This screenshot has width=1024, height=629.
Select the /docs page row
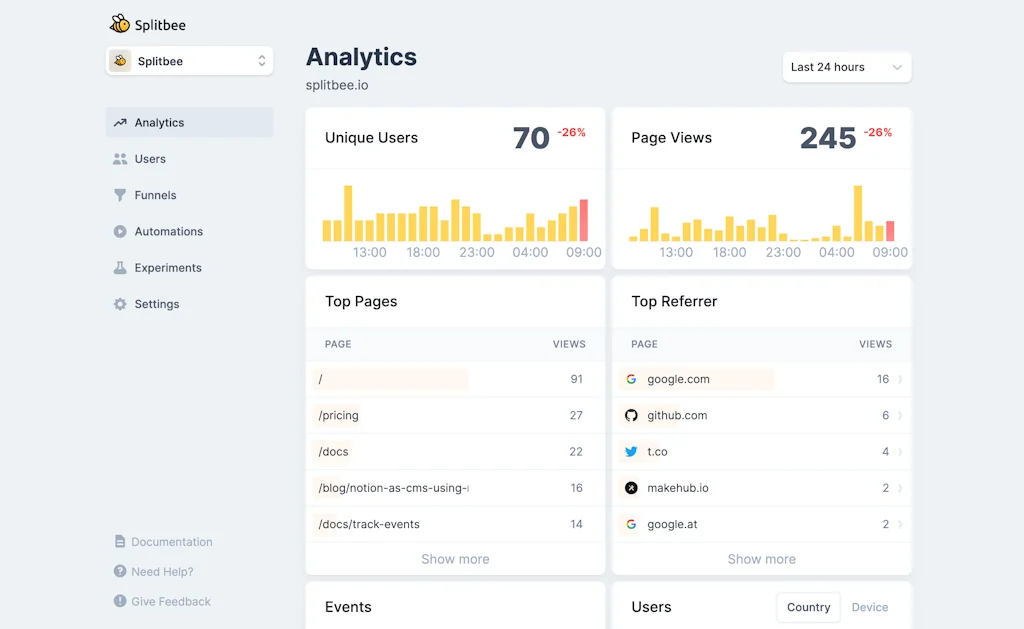455,451
